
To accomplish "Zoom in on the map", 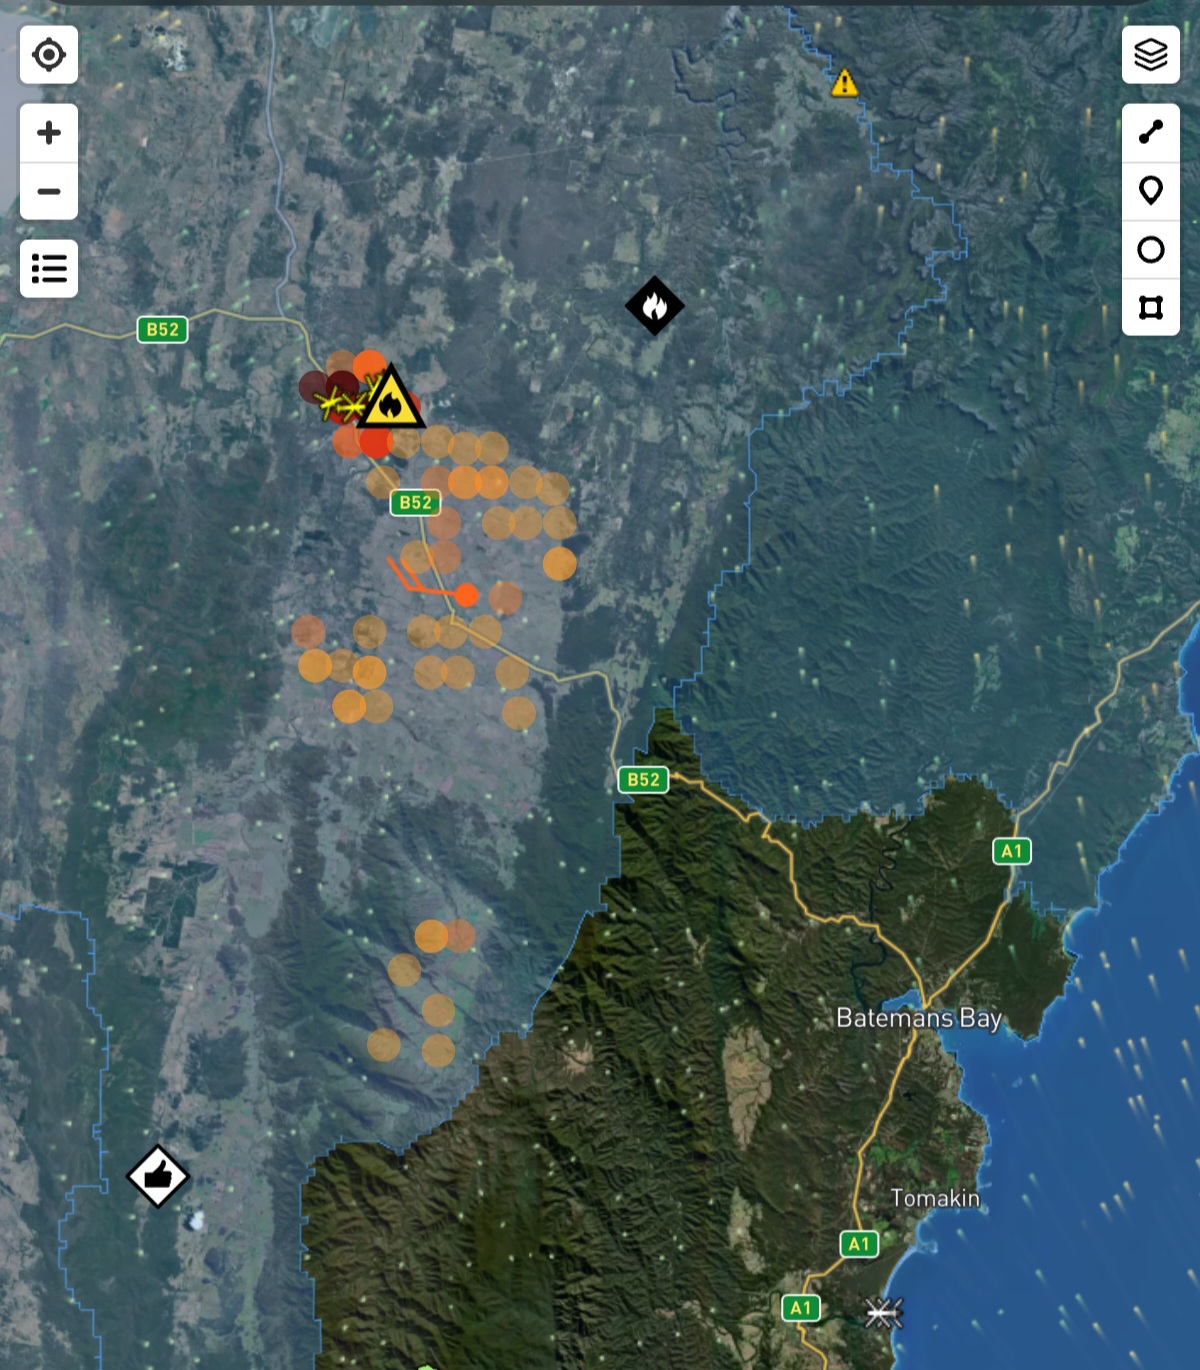I will pyautogui.click(x=49, y=133).
